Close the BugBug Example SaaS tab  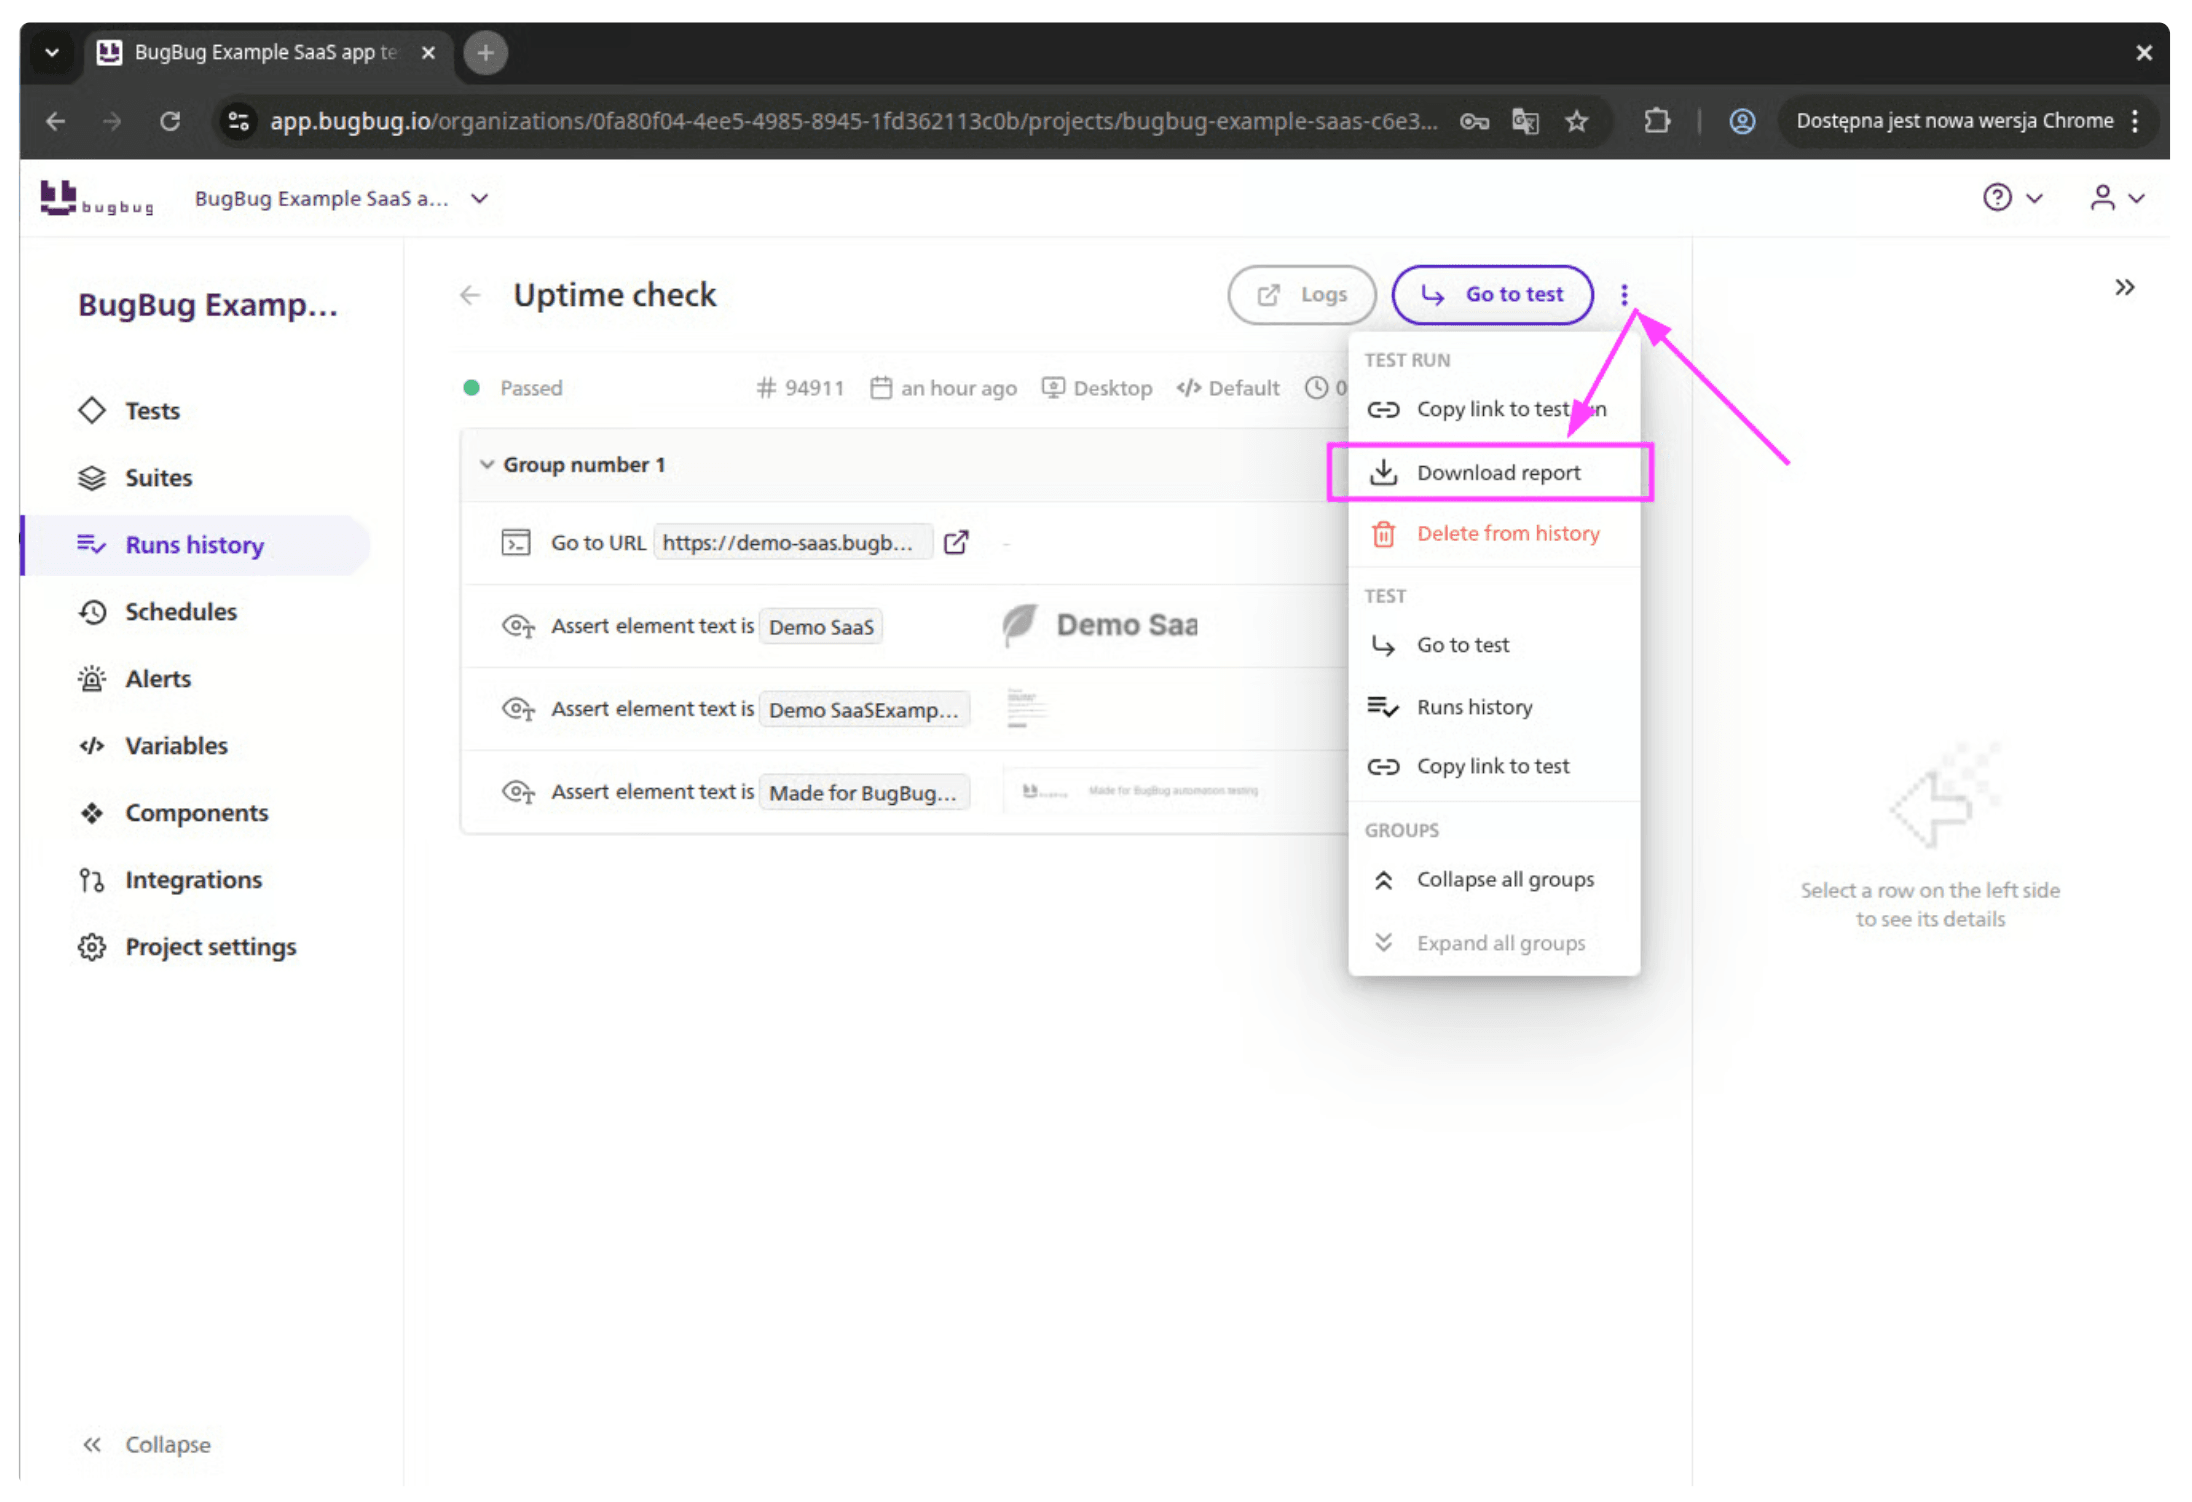point(428,52)
